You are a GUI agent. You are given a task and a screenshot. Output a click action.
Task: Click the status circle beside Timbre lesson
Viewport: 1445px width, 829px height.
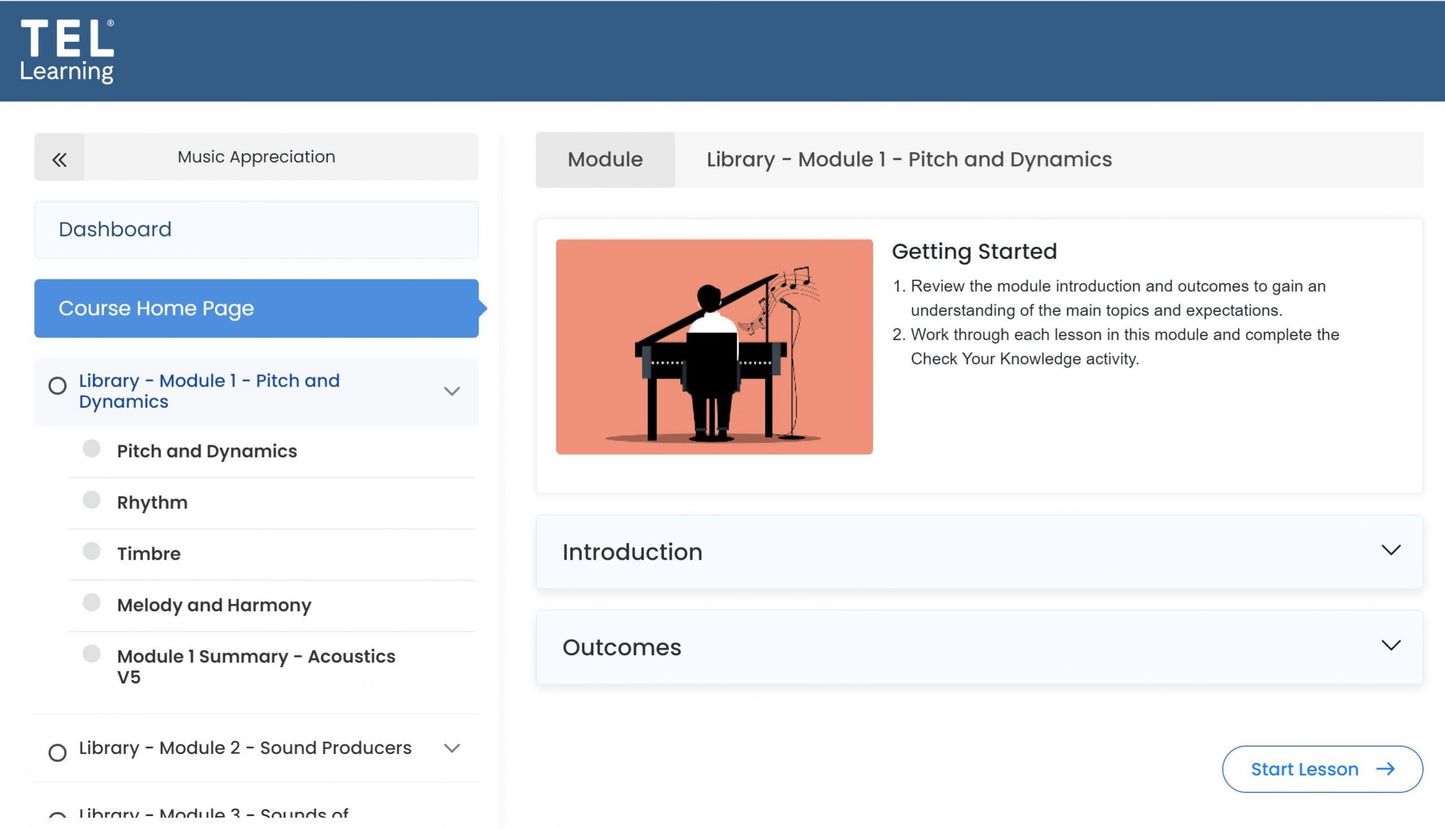(x=92, y=551)
